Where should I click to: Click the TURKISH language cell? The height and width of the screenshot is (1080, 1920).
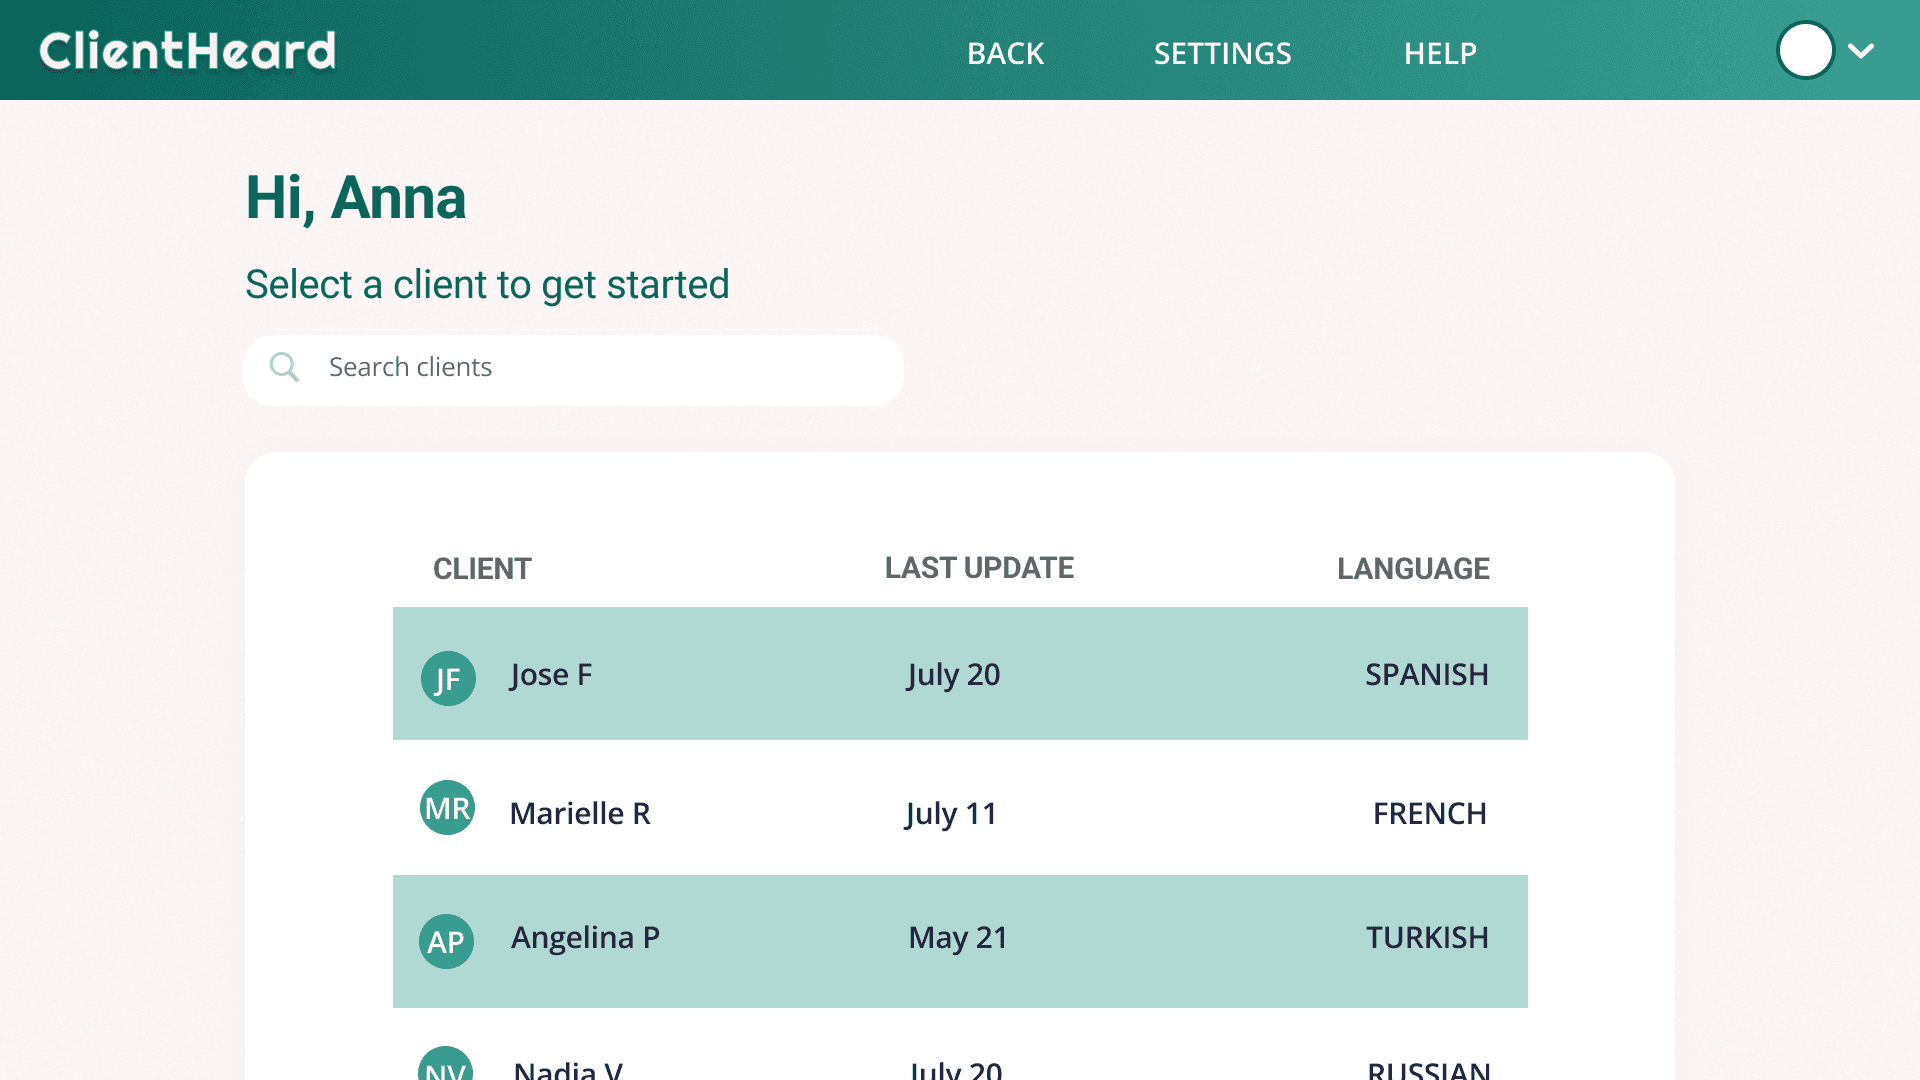click(x=1426, y=938)
